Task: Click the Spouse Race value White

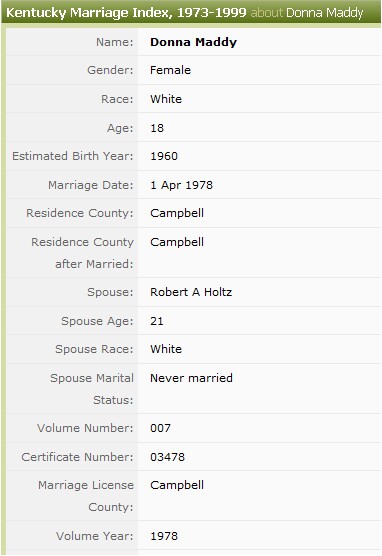Action: pyautogui.click(x=166, y=349)
